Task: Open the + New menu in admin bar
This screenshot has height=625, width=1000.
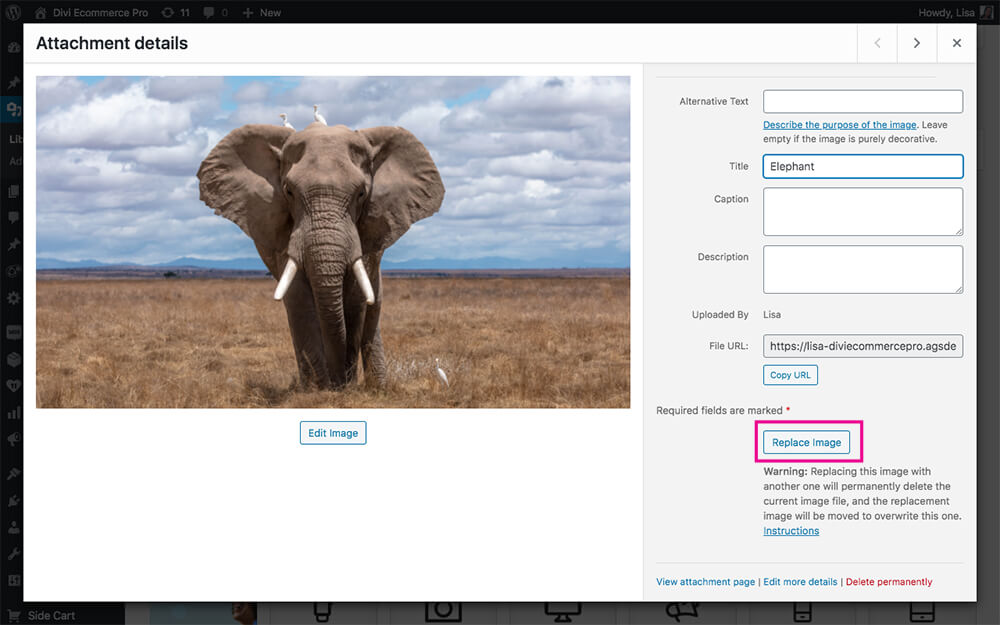Action: tap(261, 13)
